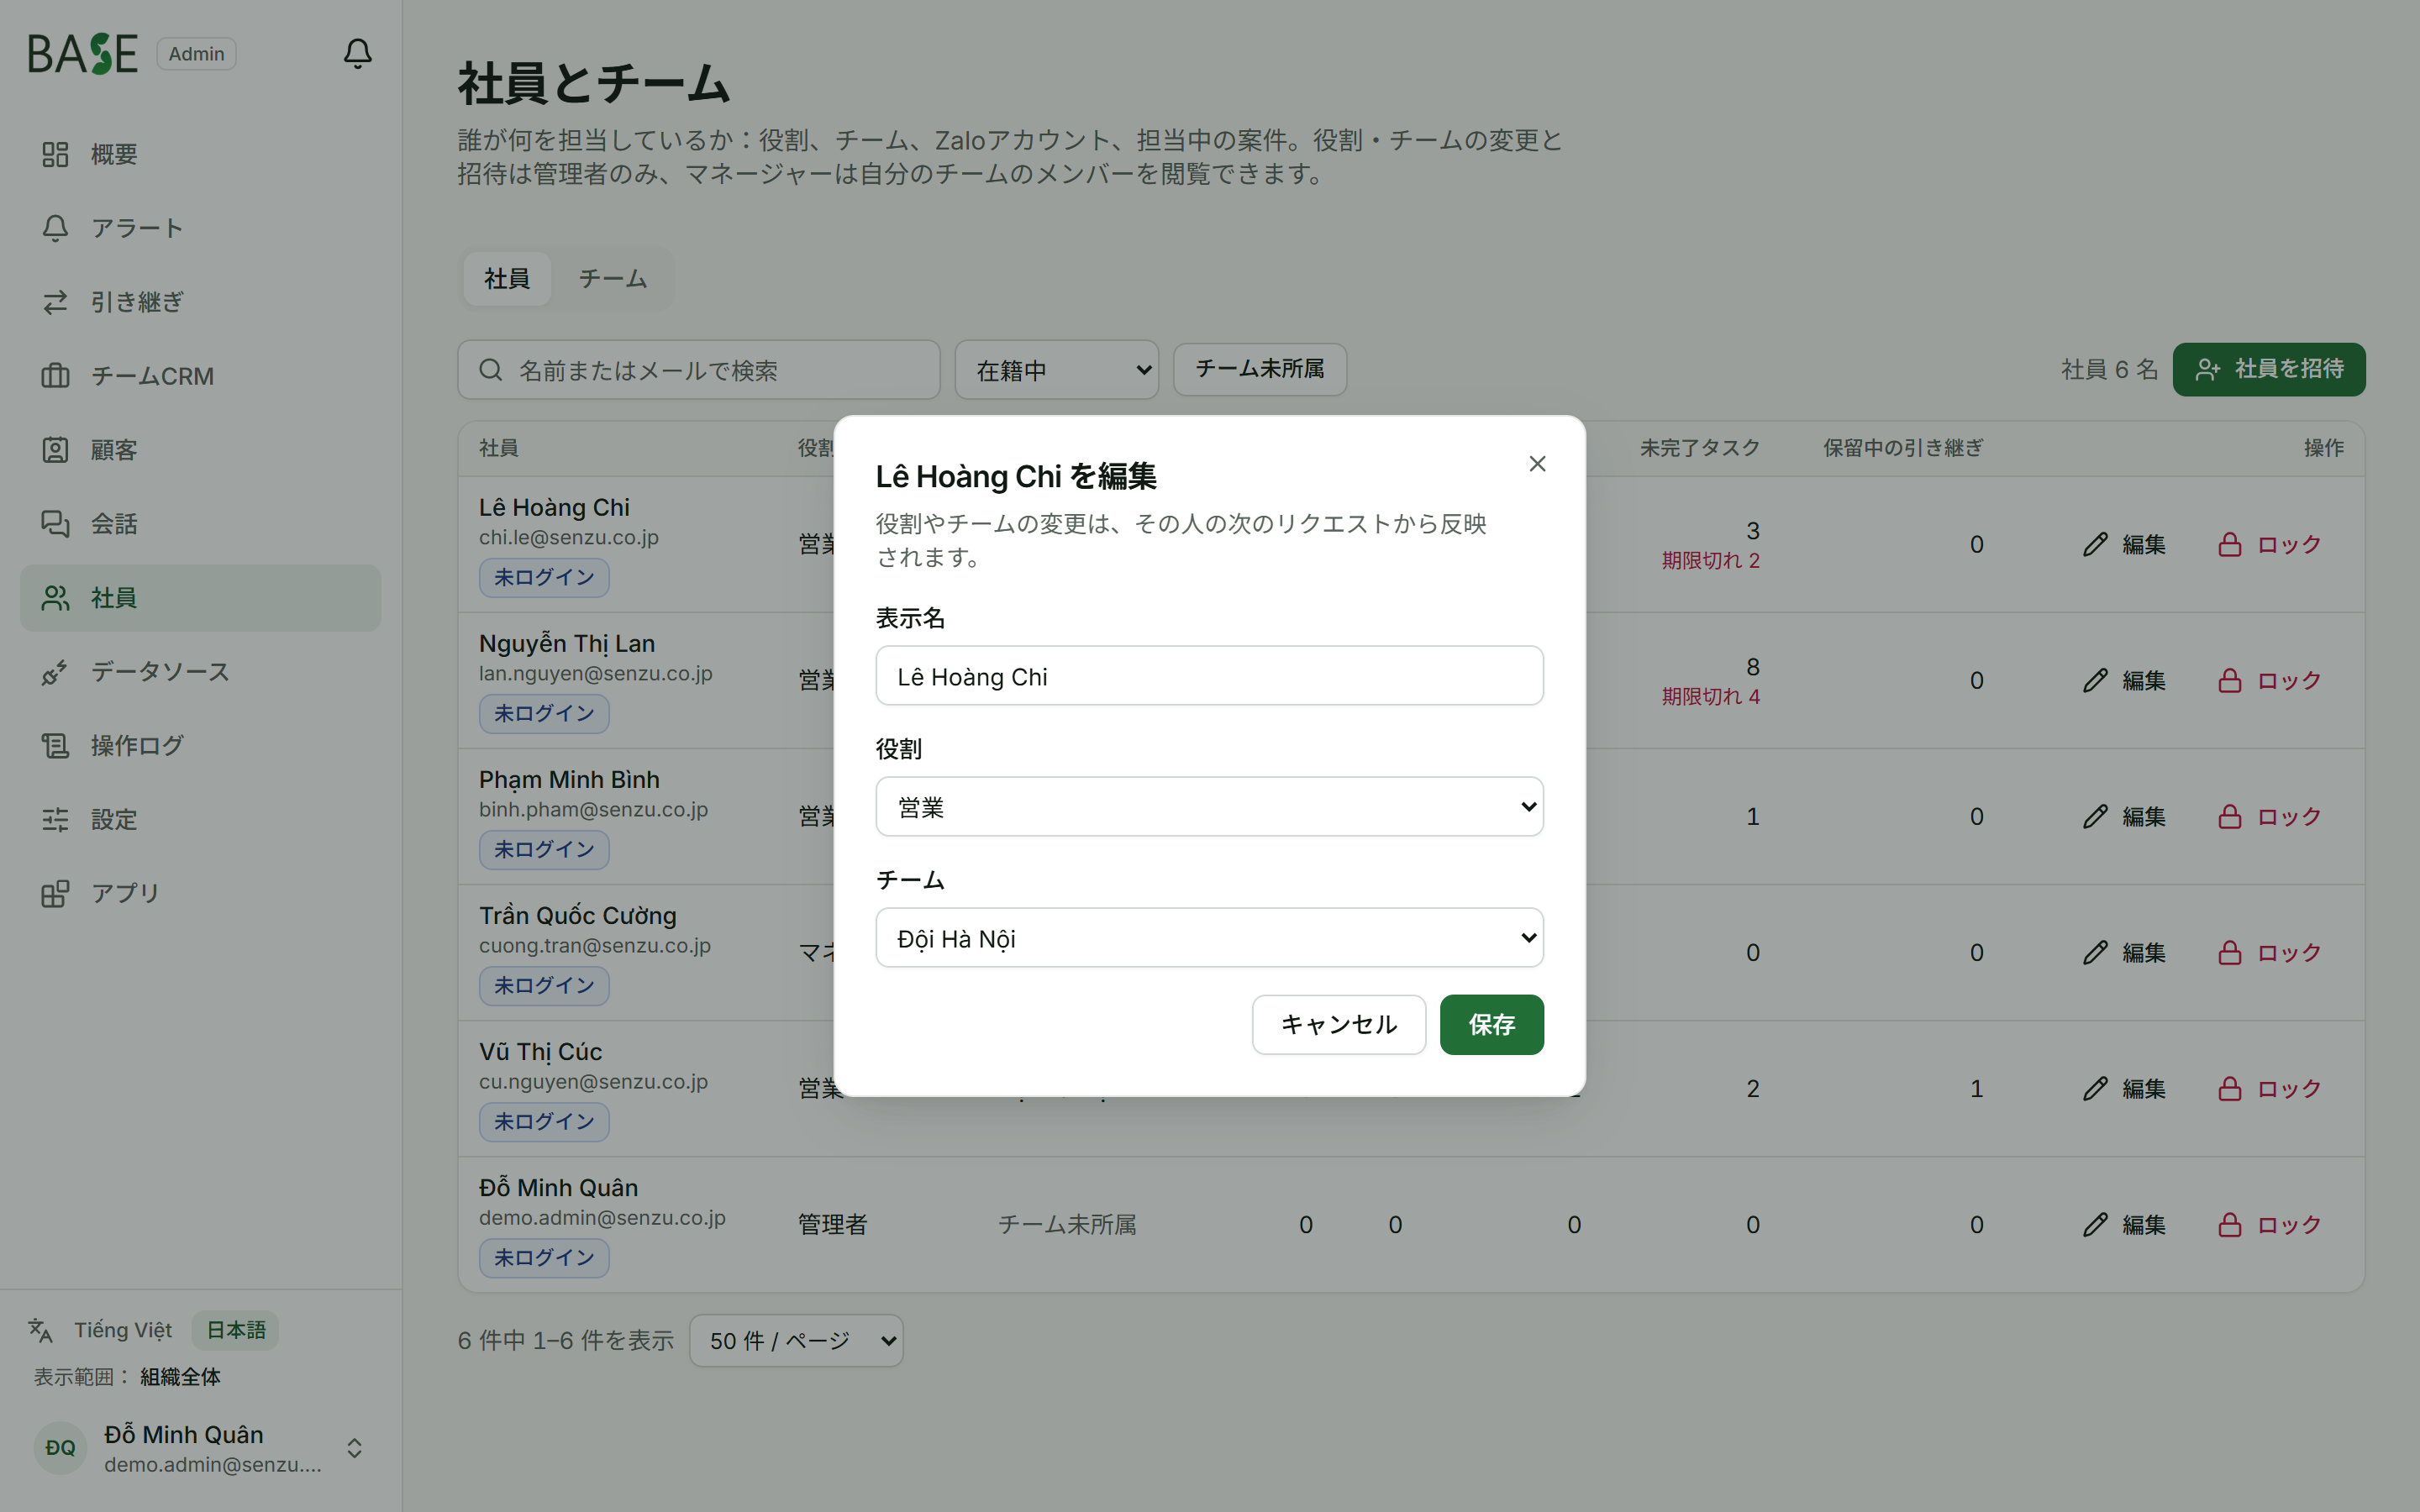Click ロック lock for Lê Hoàng Chi row

[2269, 545]
